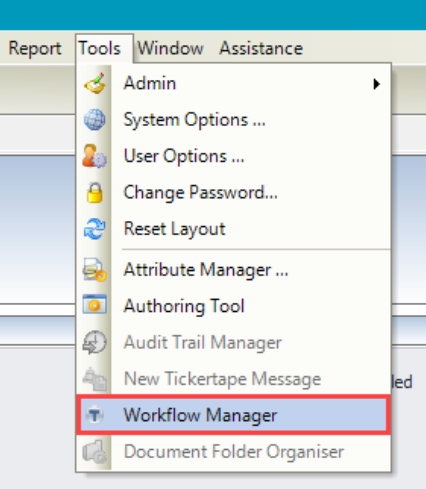Open the Tools menu
Viewport: 426px width, 489px height.
(x=99, y=49)
